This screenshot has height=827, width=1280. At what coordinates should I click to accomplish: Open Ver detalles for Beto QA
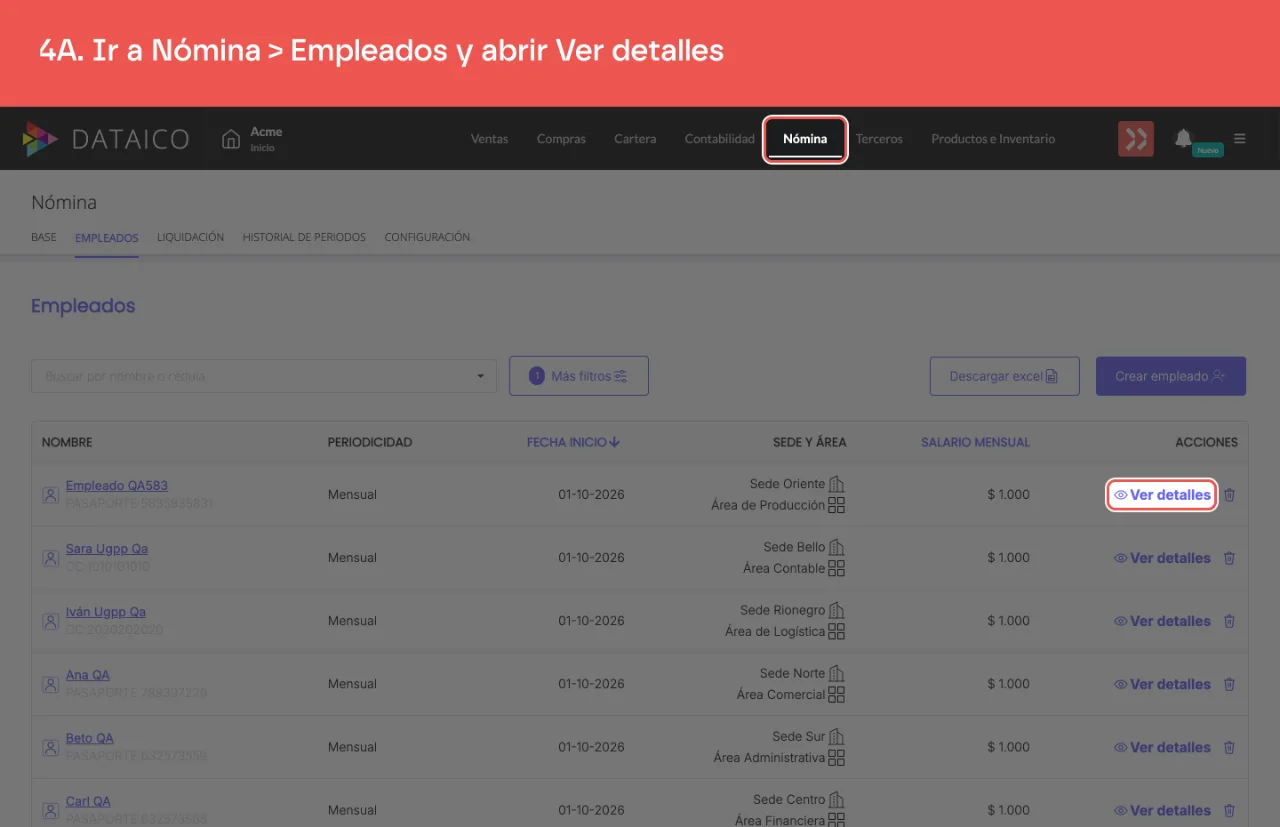pyautogui.click(x=1162, y=747)
